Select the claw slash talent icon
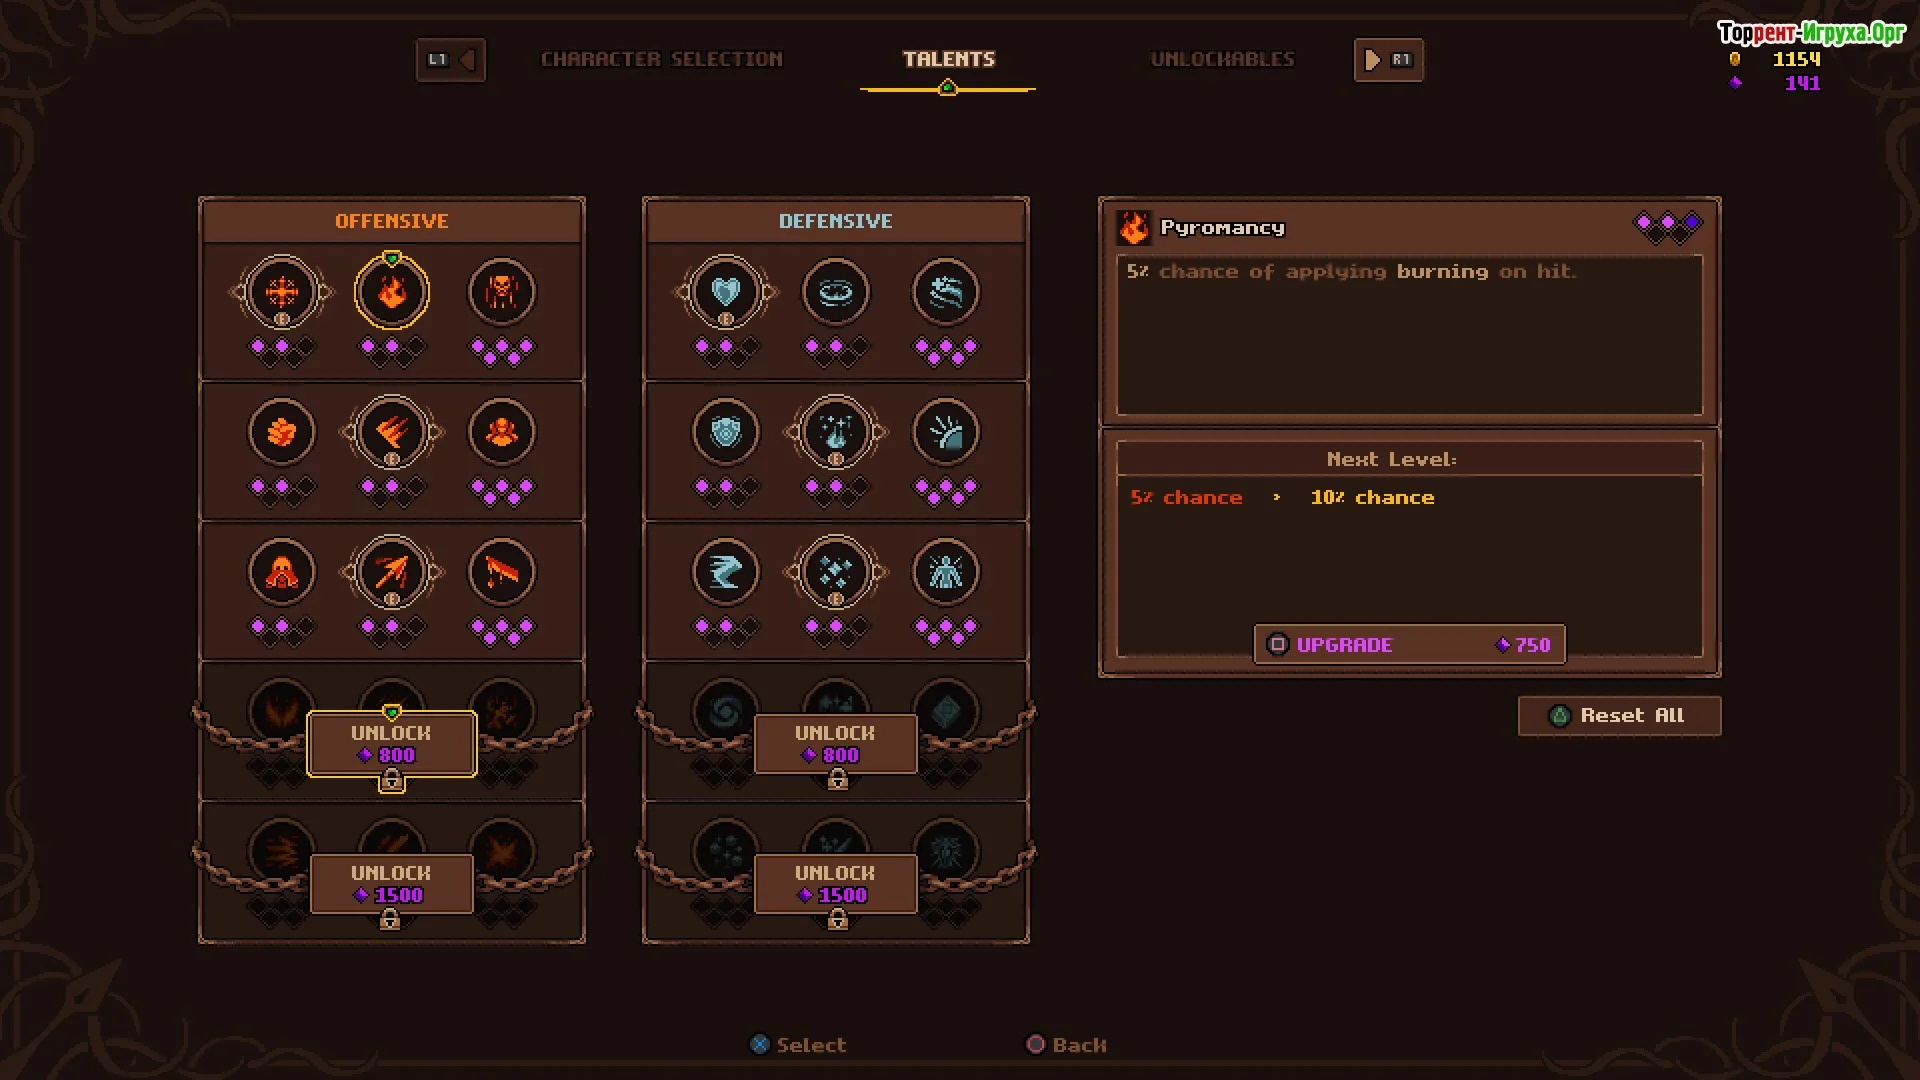1920x1080 pixels. click(x=392, y=432)
